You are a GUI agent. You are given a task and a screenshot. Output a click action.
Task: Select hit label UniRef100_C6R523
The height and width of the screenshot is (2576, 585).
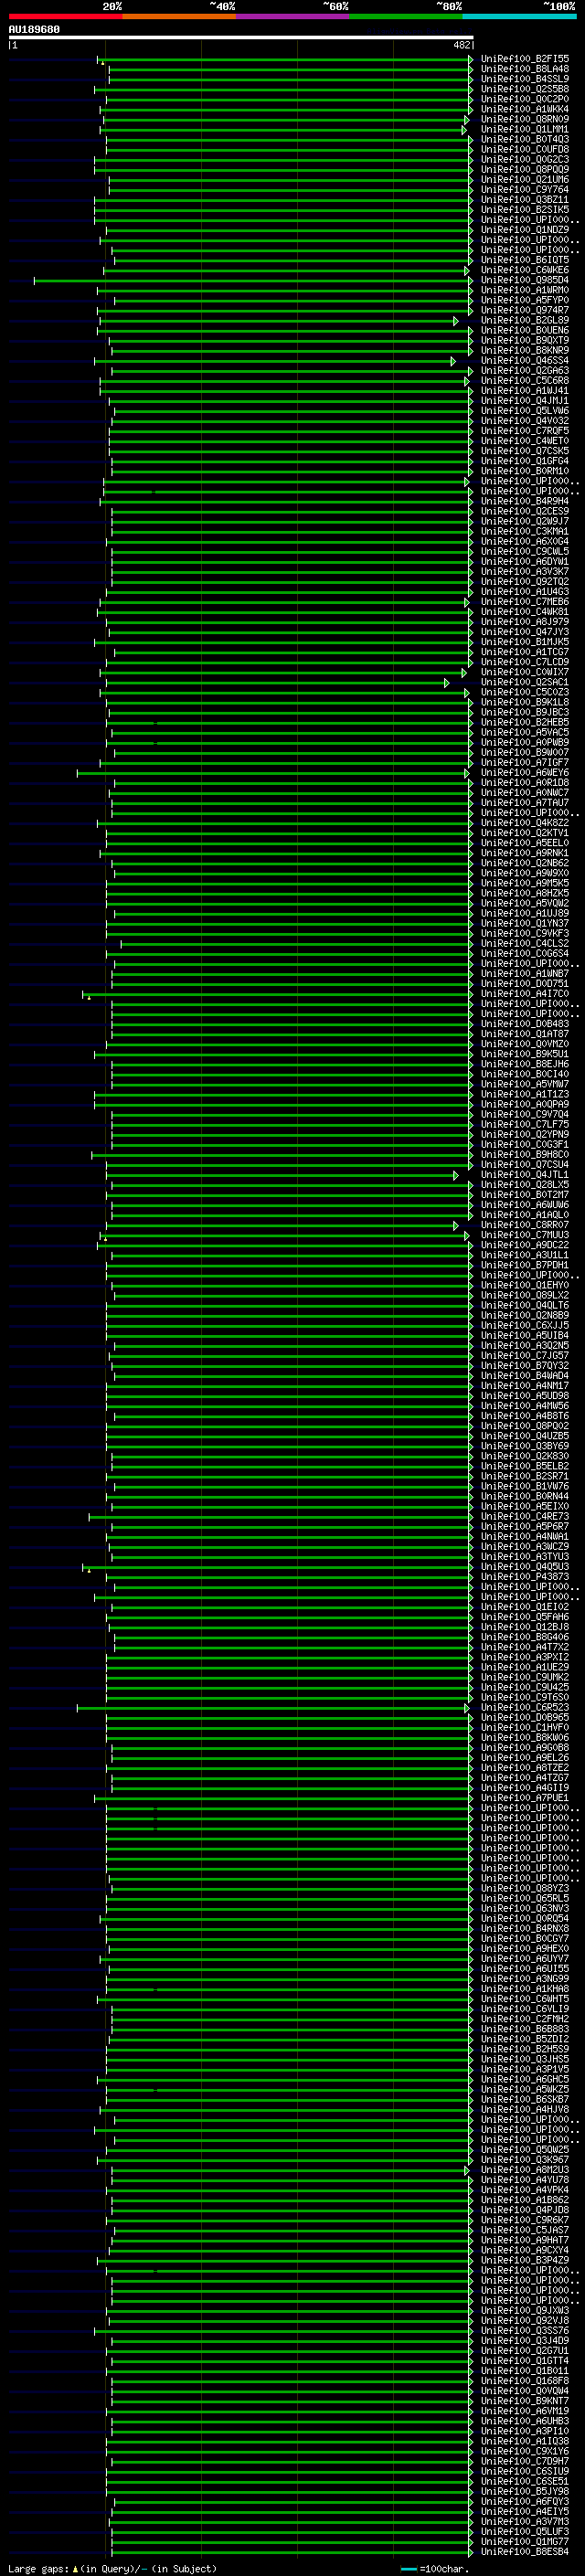tap(524, 1708)
